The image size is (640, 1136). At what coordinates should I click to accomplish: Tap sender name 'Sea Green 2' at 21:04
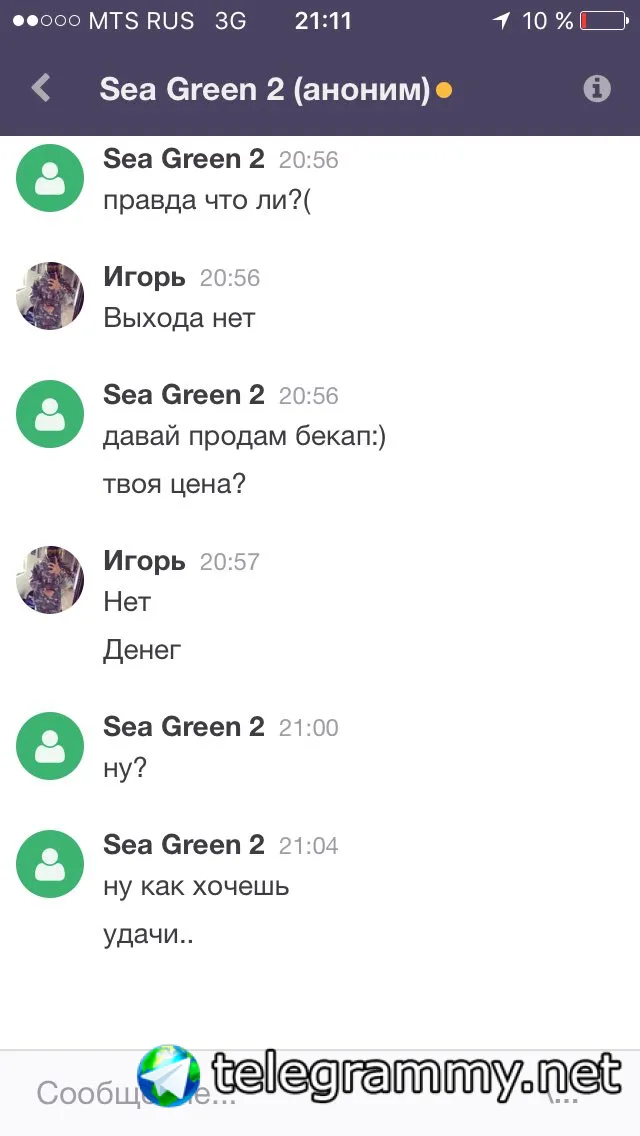click(x=184, y=845)
